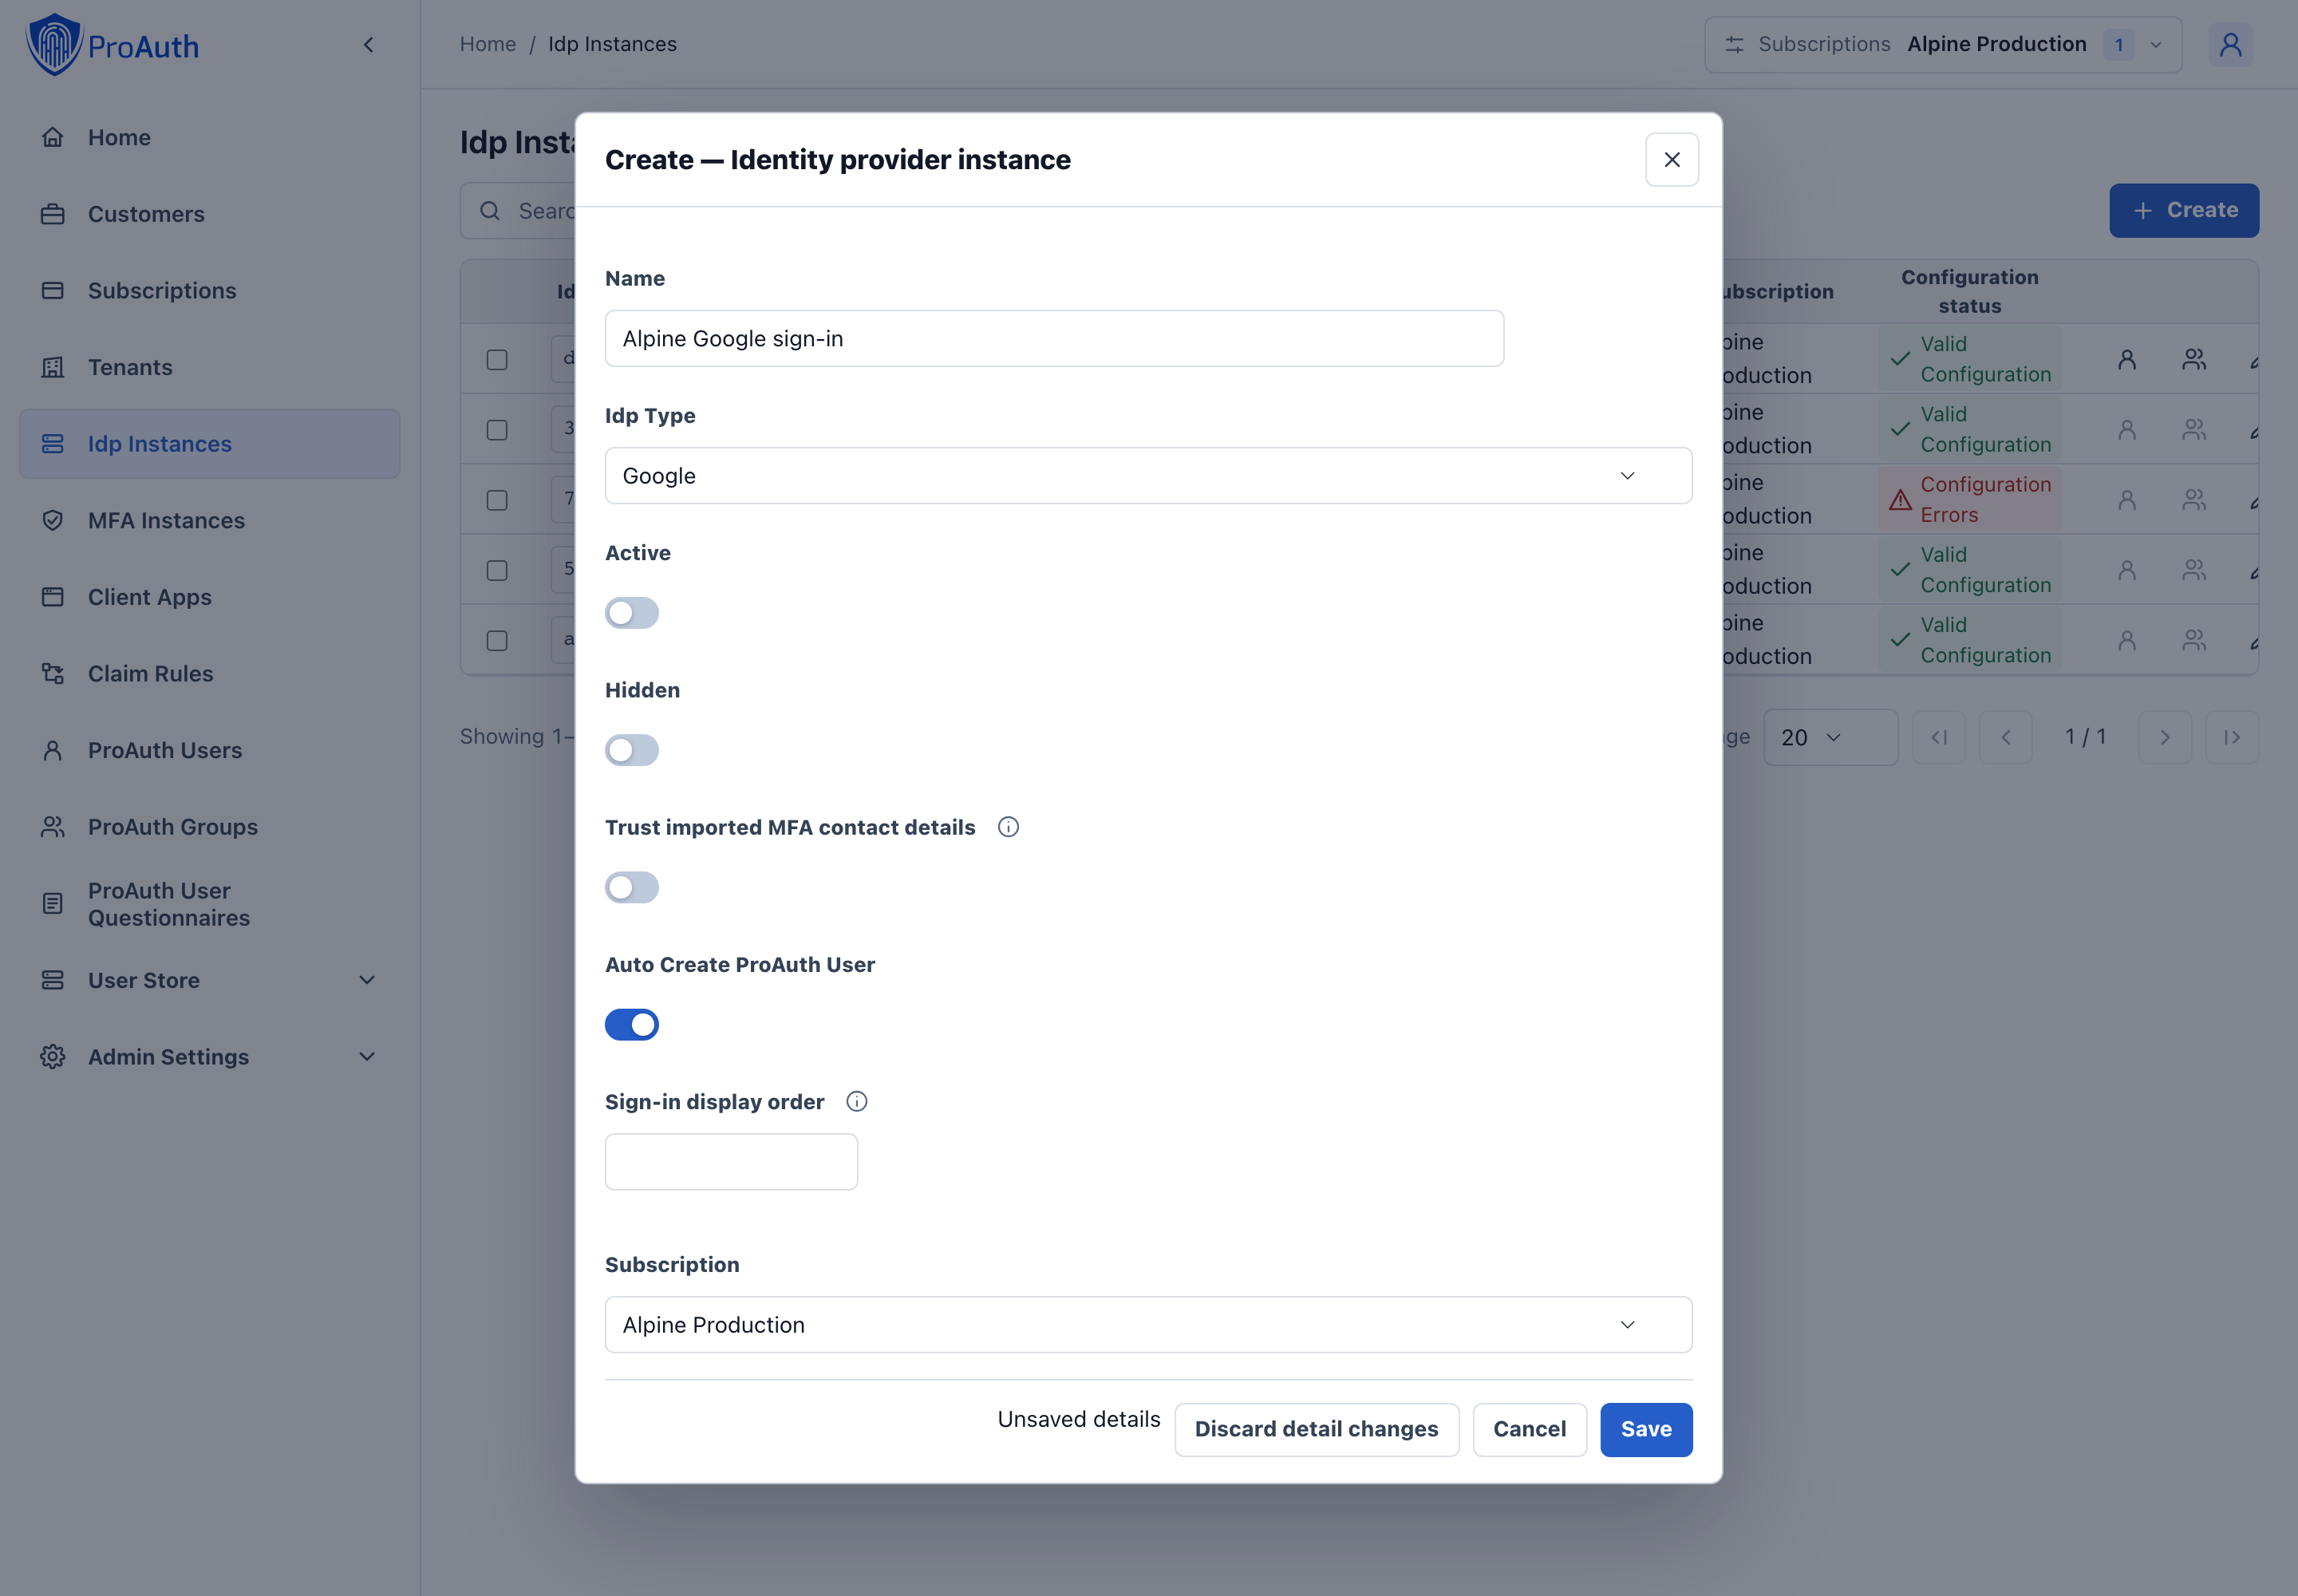Screen dimensions: 2298x1596
Task: Click the search magnifier icon
Action: click(490, 211)
